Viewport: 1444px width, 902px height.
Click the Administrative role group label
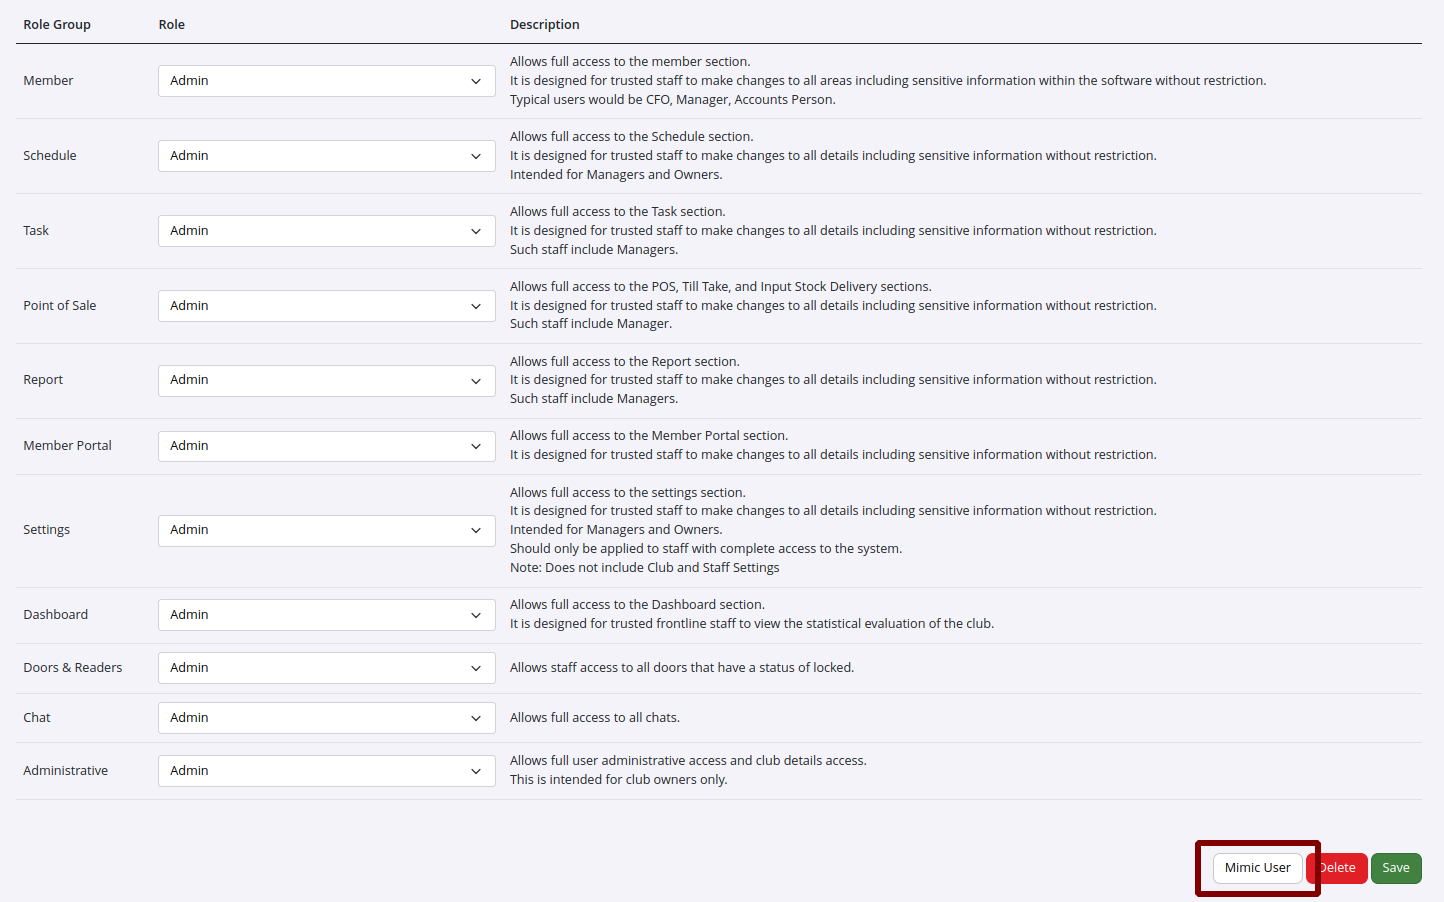(x=66, y=771)
